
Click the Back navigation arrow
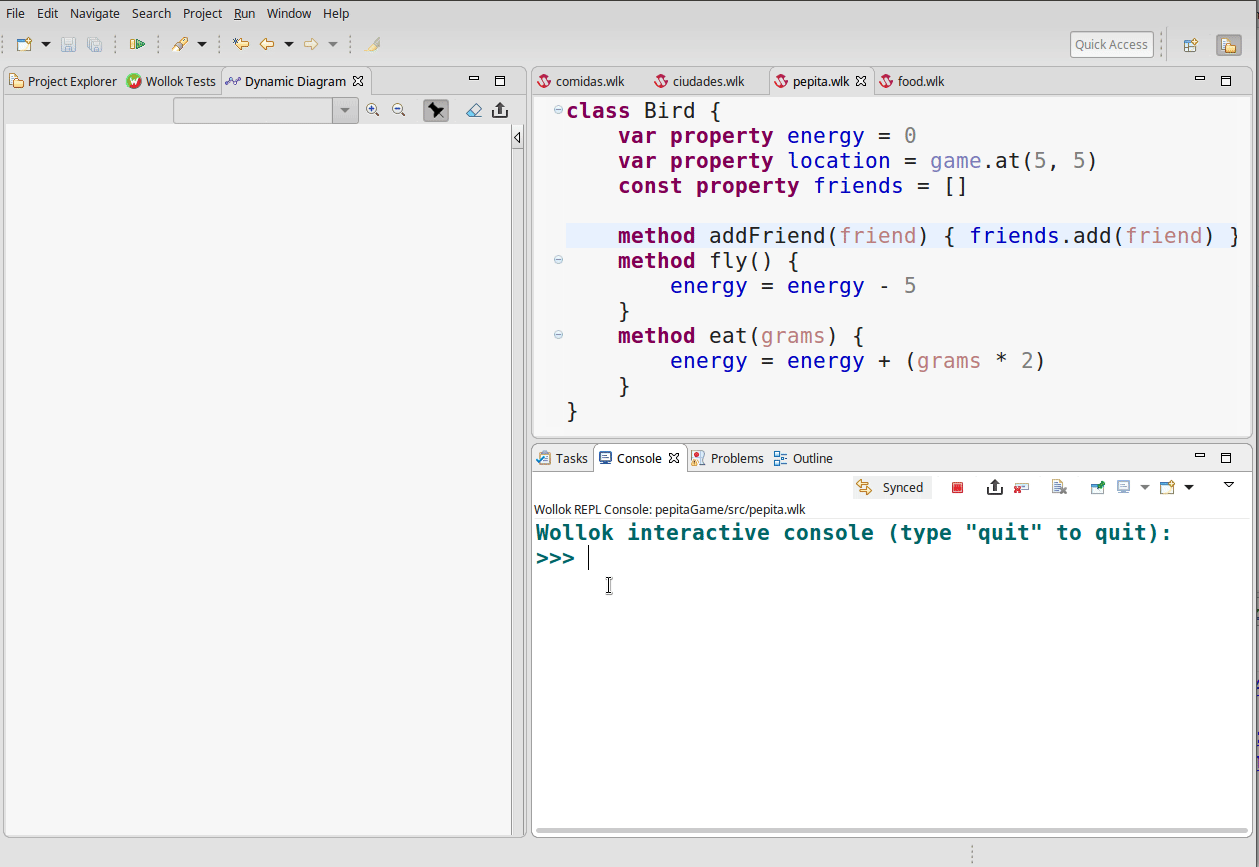(x=267, y=44)
